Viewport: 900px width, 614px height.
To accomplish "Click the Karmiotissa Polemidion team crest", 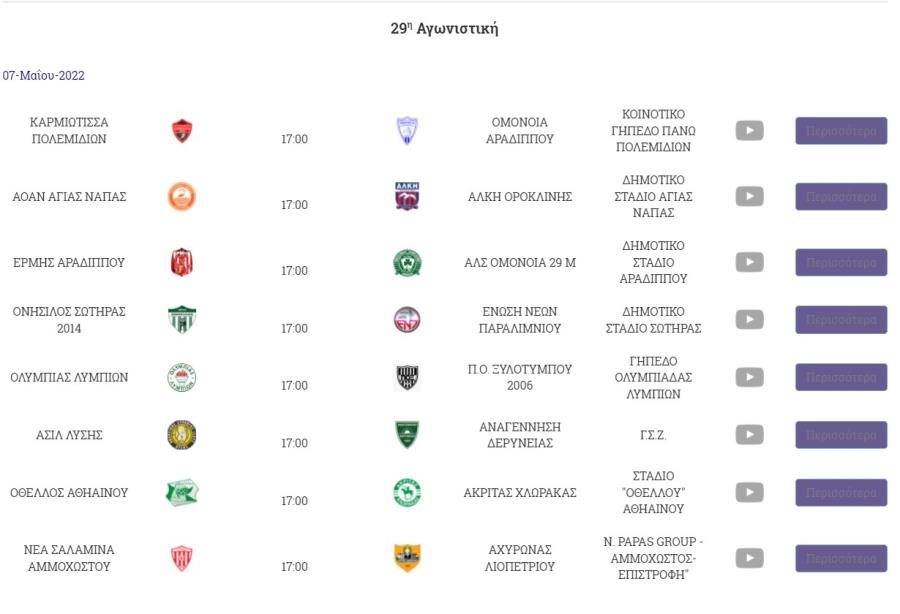I will (182, 131).
